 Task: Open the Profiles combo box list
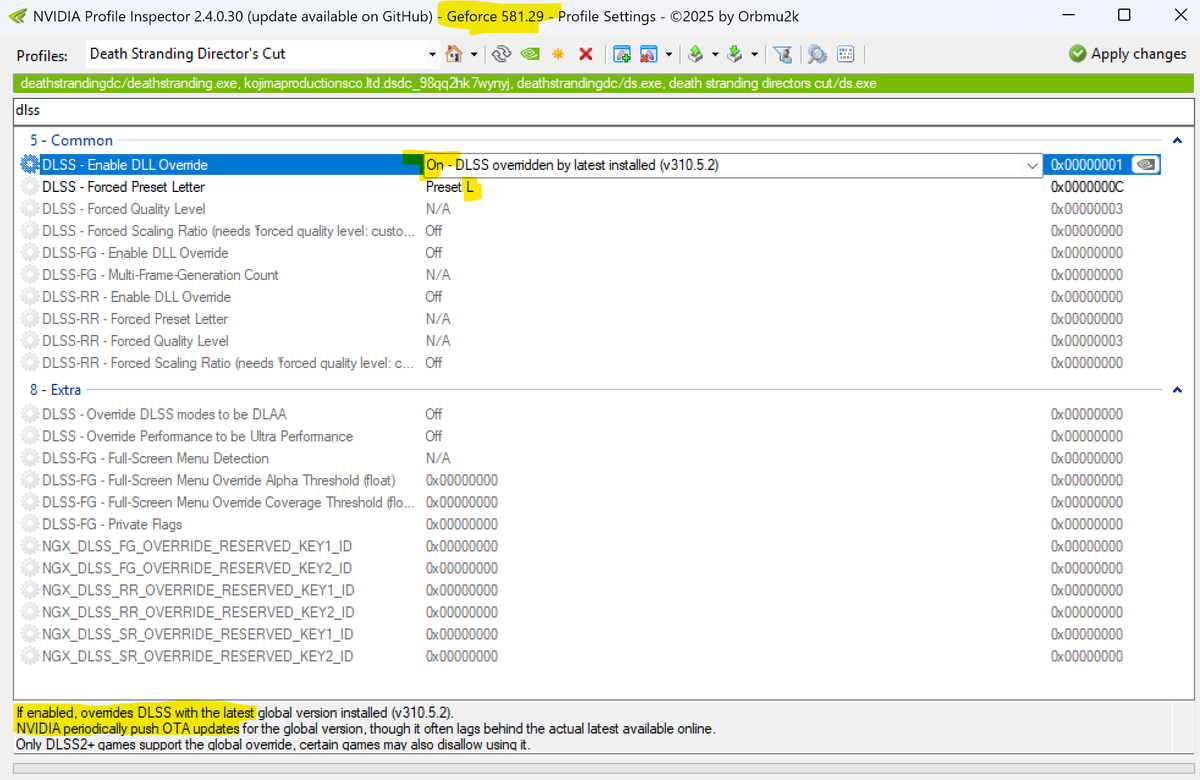433,54
